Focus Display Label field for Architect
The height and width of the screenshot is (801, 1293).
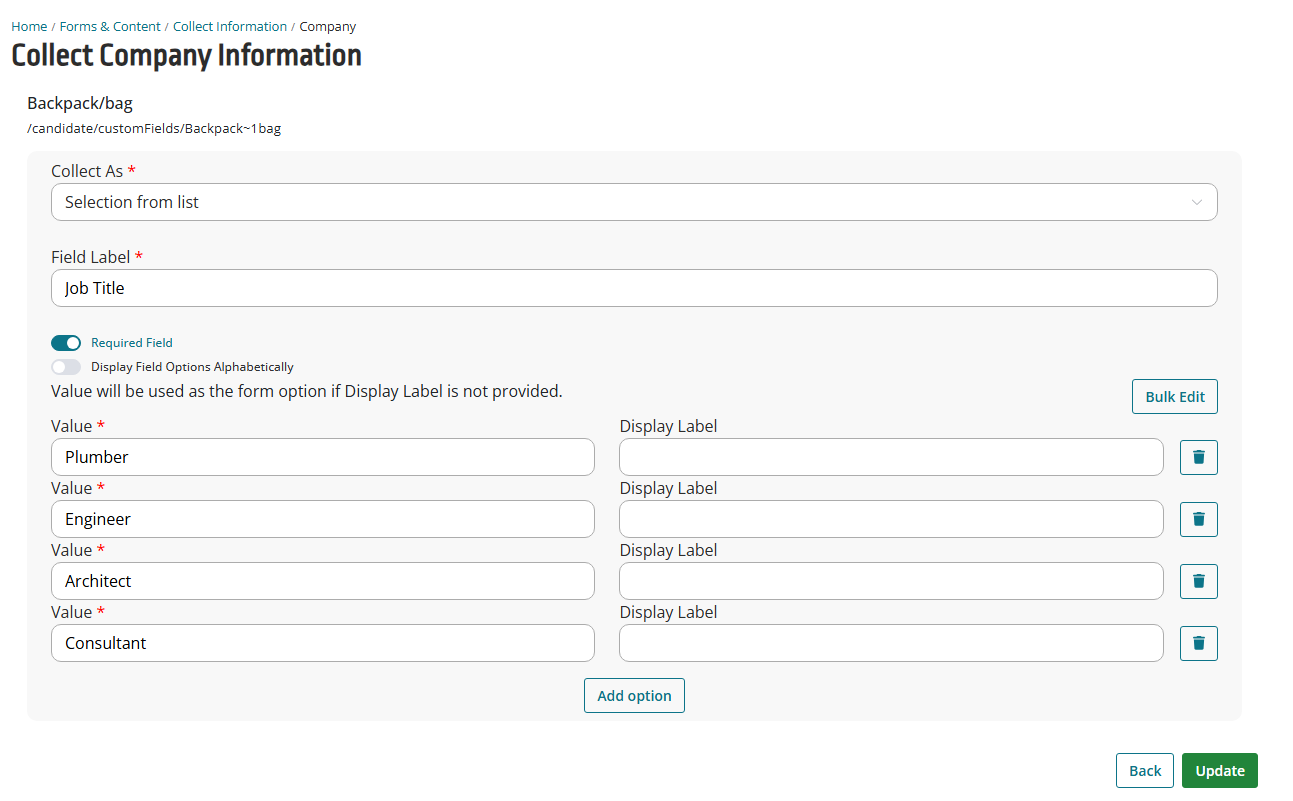891,581
